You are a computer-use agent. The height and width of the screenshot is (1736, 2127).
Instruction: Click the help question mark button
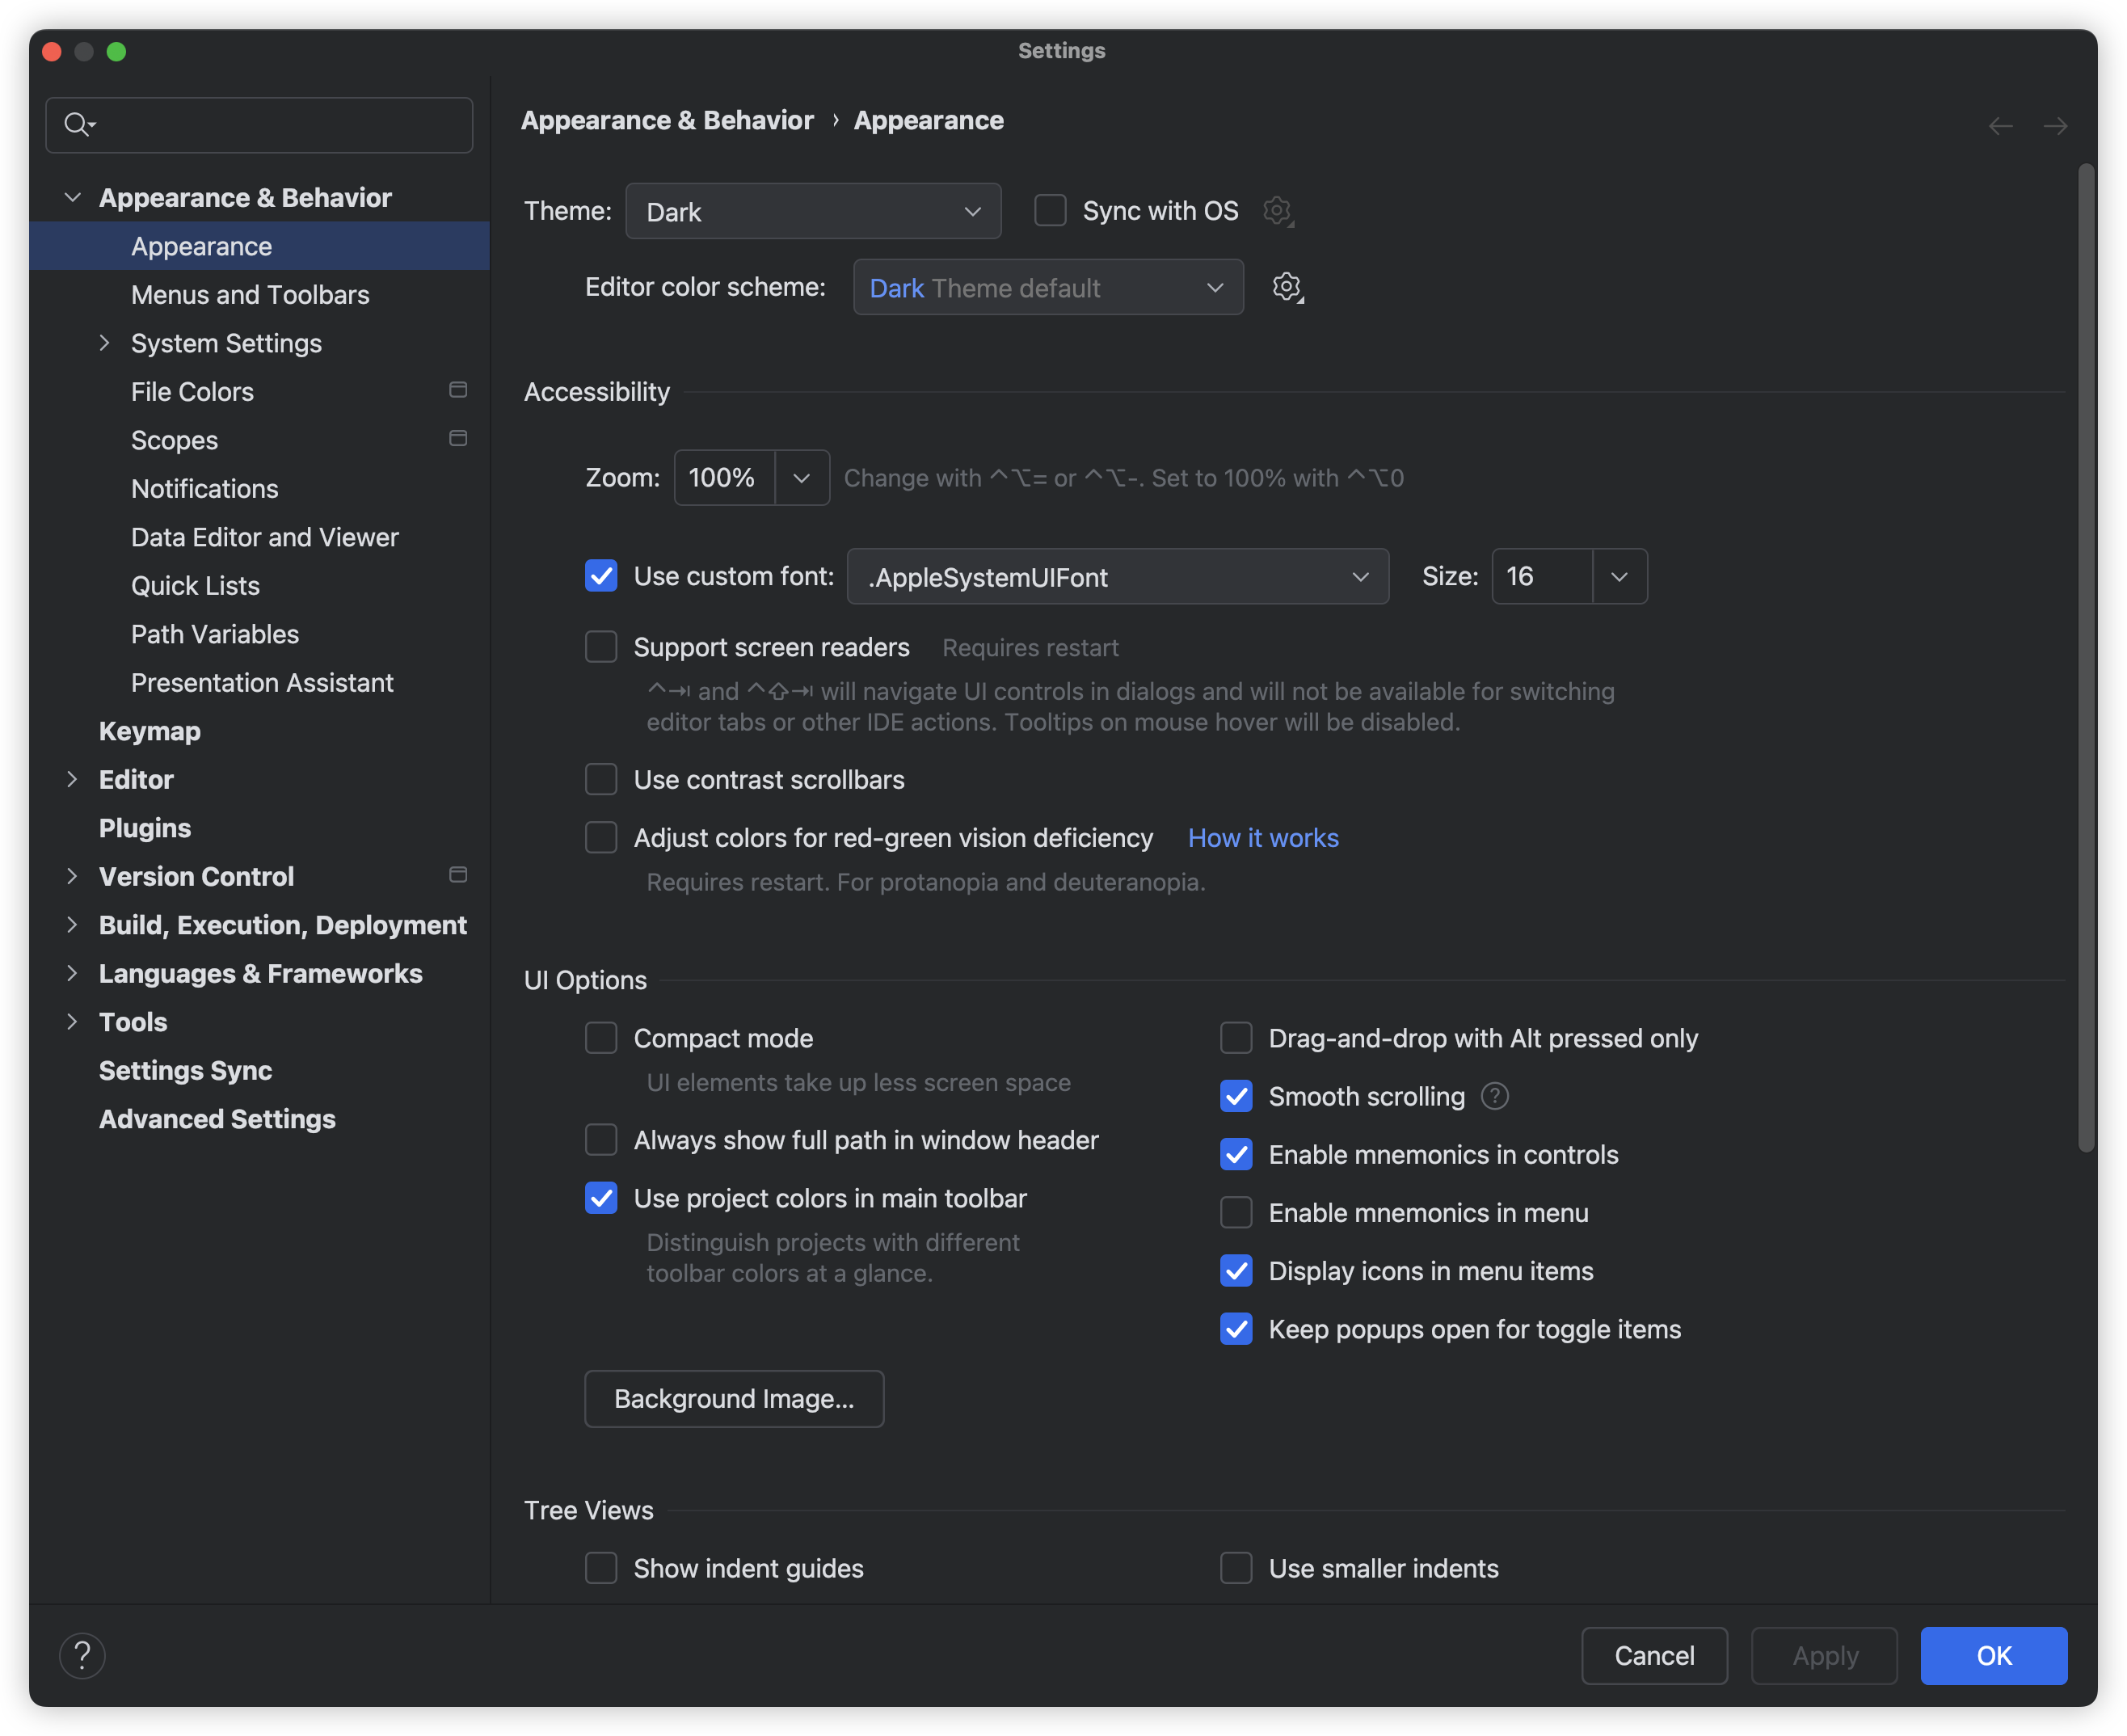pyautogui.click(x=82, y=1656)
